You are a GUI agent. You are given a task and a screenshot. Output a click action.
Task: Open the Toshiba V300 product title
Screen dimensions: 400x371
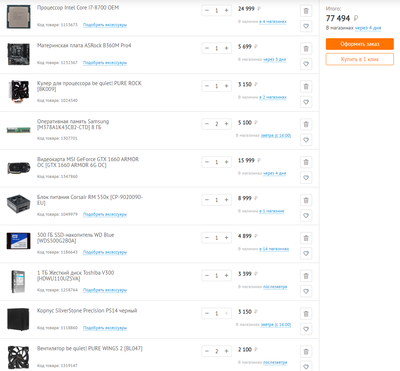click(x=75, y=276)
